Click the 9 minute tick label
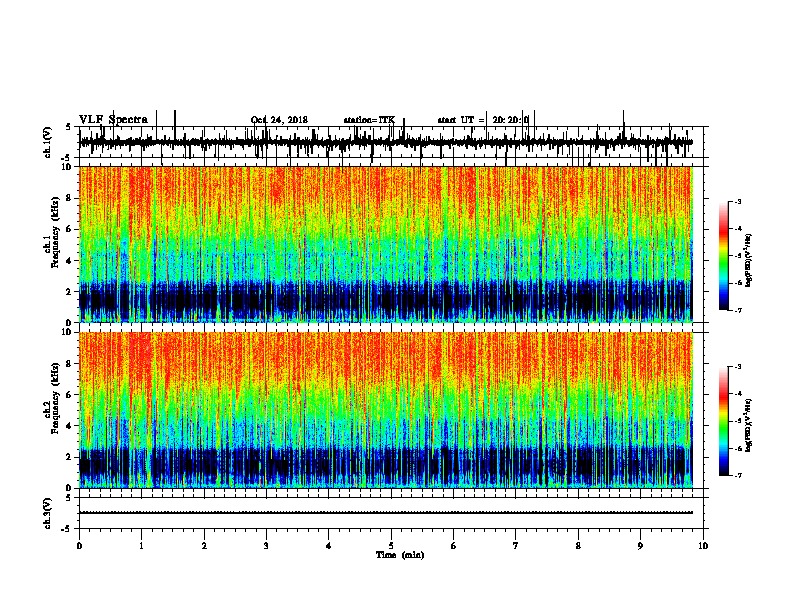 pos(640,545)
